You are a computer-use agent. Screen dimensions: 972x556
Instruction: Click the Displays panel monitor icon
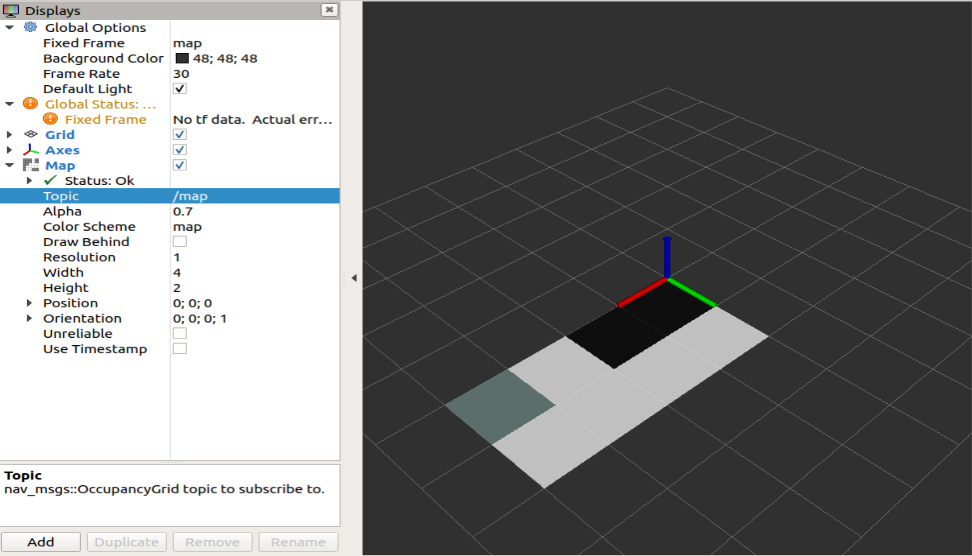(11, 11)
